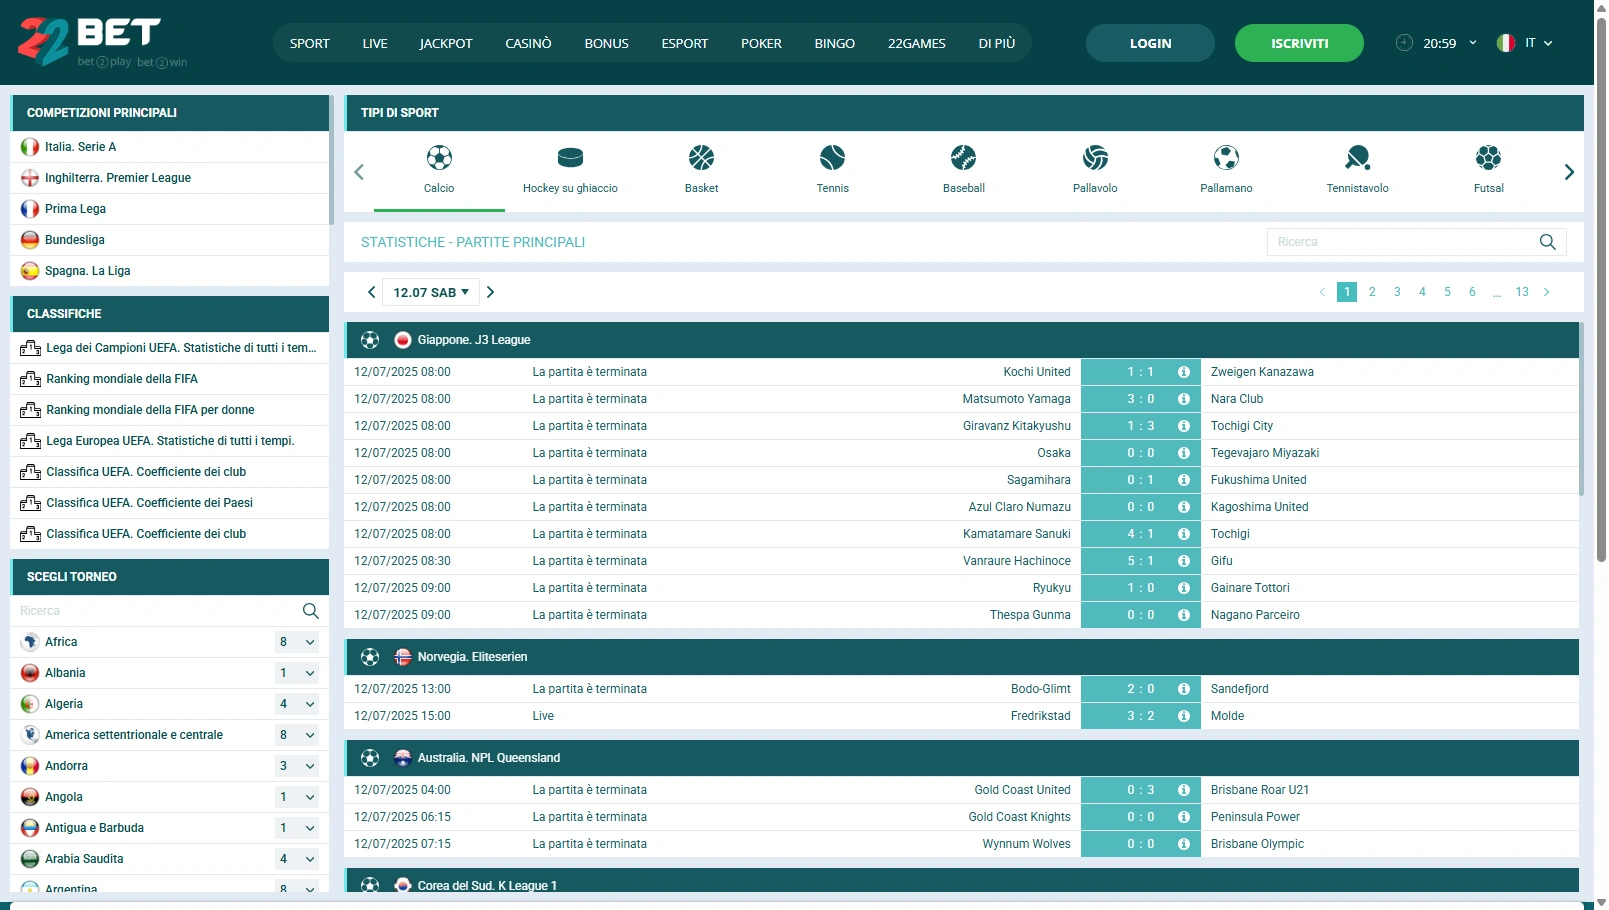The image size is (1609, 910).
Task: Show next sport types with right arrow
Action: pos(1569,172)
